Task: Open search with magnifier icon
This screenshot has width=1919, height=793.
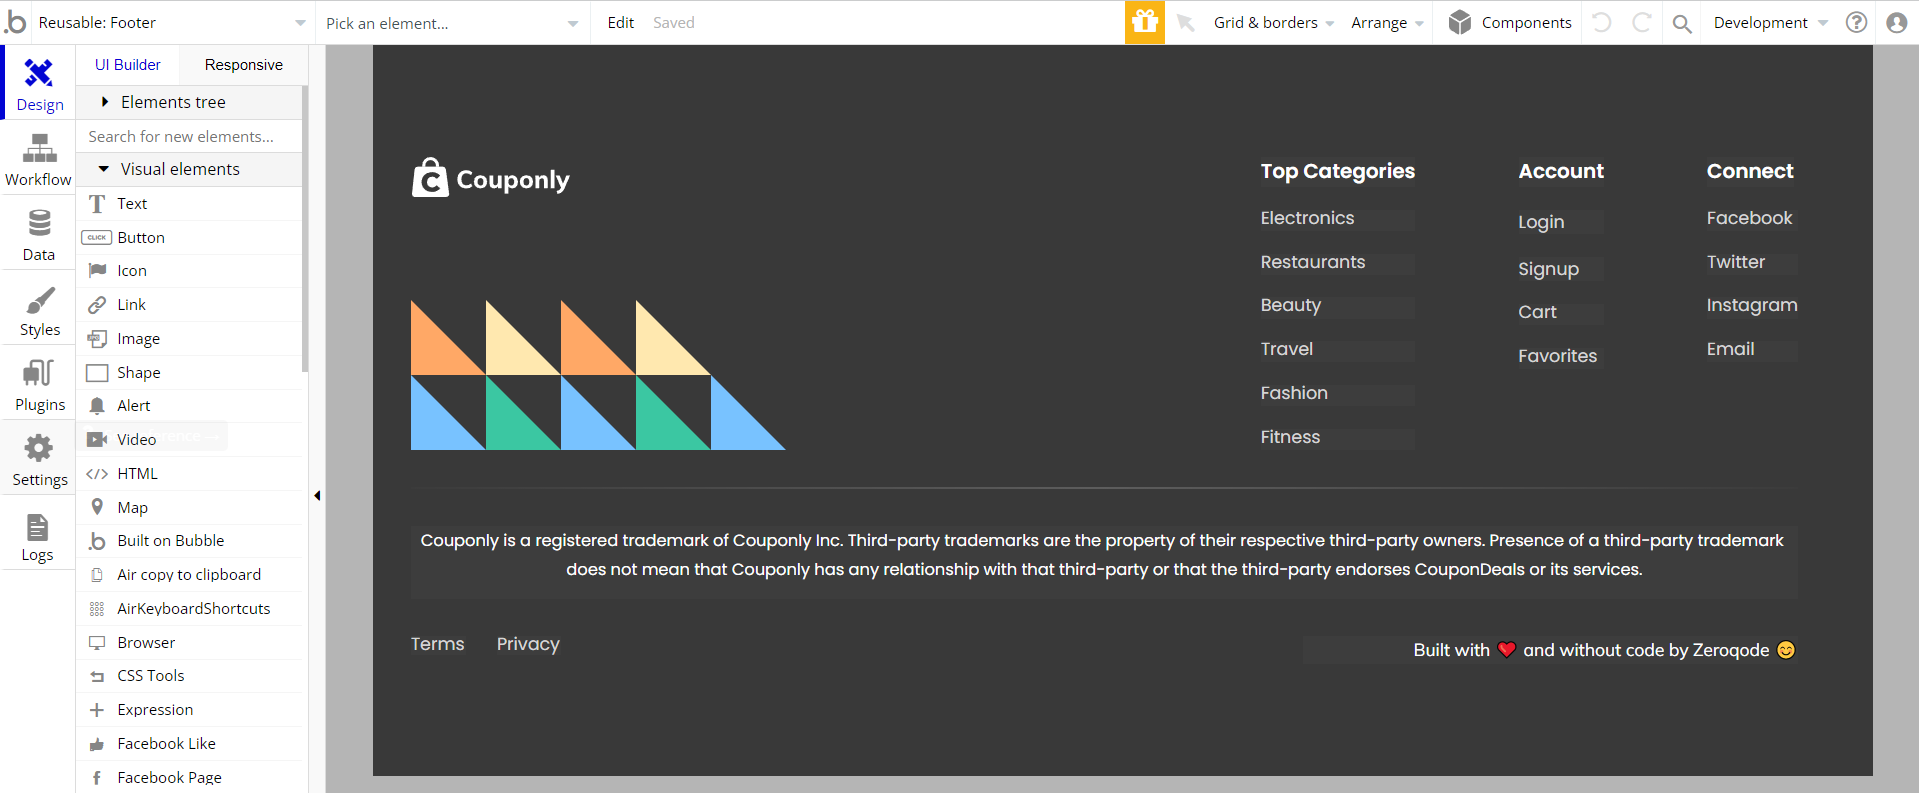Action: pyautogui.click(x=1682, y=23)
